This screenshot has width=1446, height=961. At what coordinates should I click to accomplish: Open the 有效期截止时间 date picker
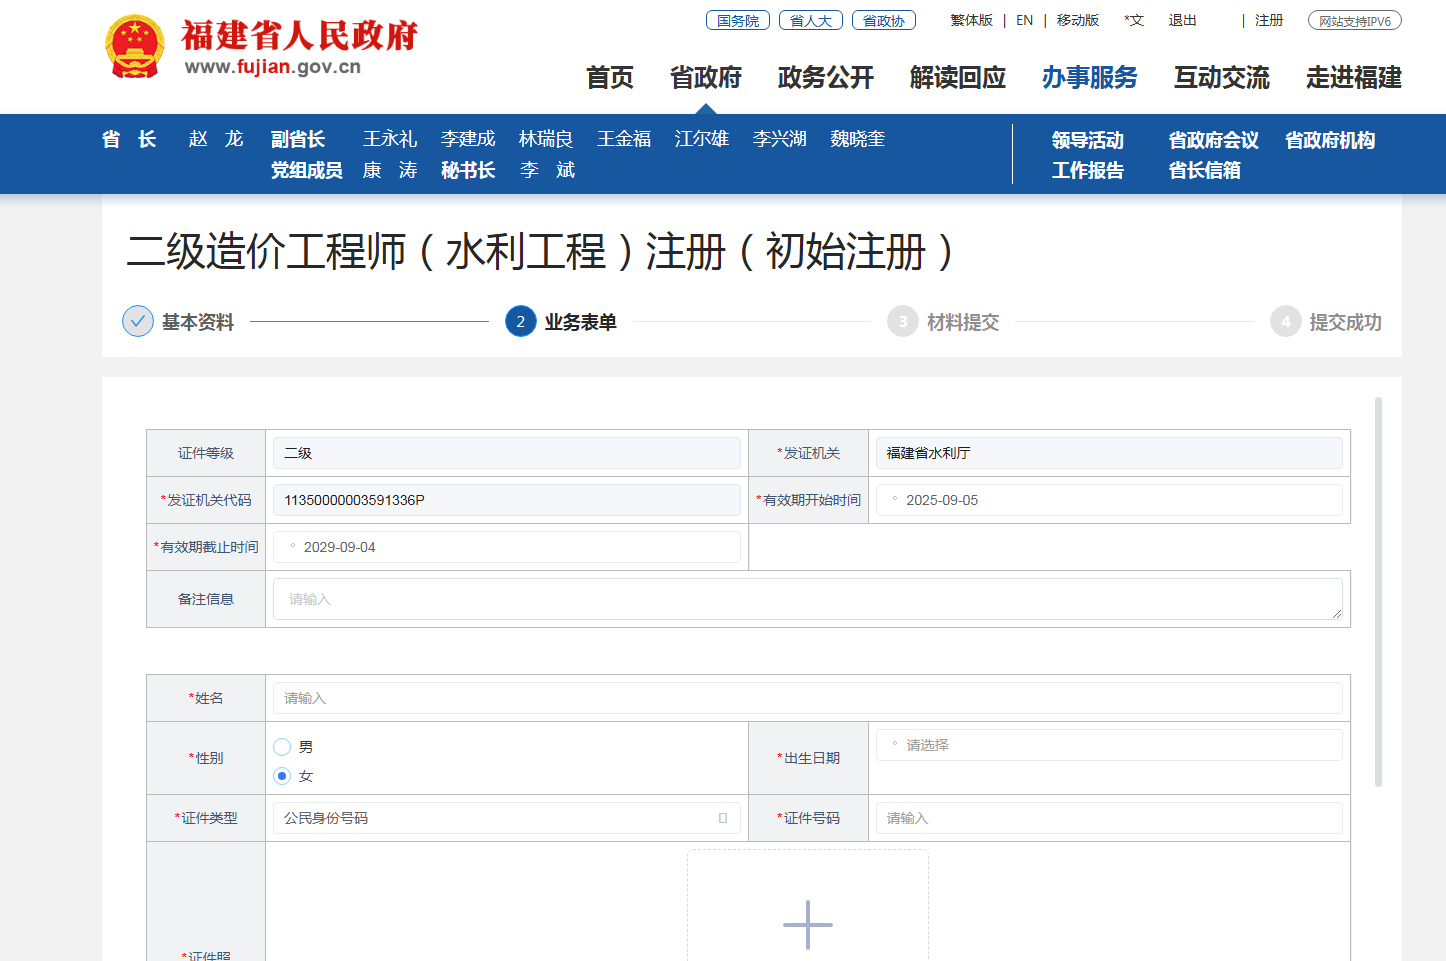[506, 547]
